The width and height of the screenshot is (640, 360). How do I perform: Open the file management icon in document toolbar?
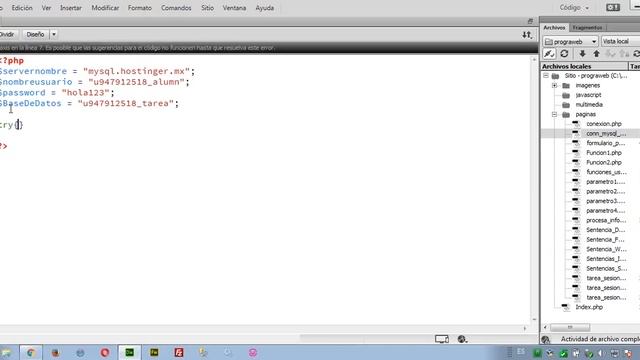coord(527,35)
